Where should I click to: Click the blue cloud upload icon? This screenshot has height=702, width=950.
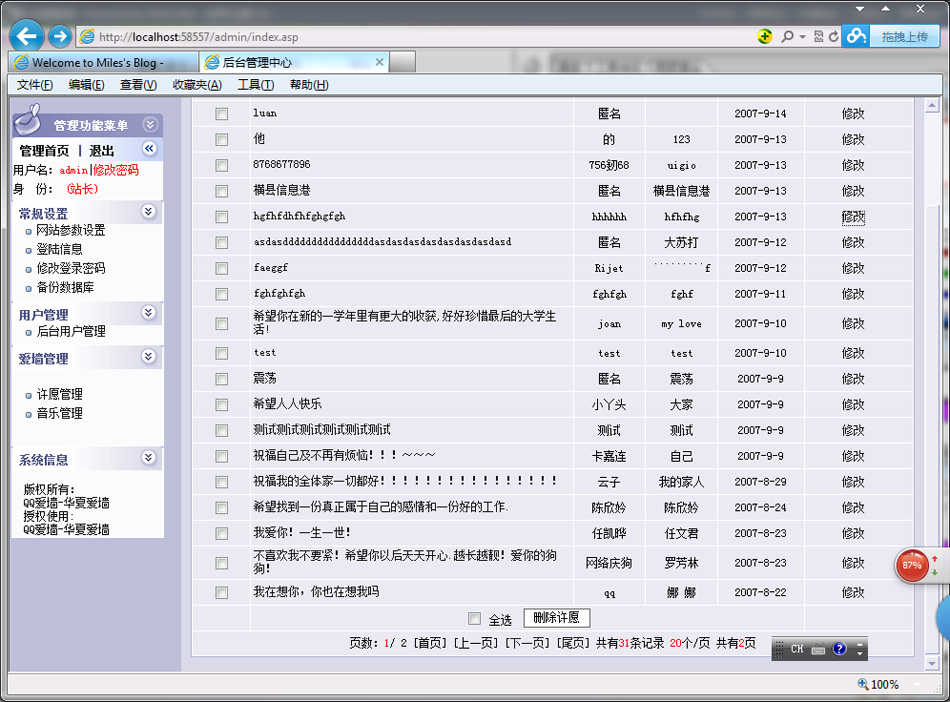coord(855,36)
